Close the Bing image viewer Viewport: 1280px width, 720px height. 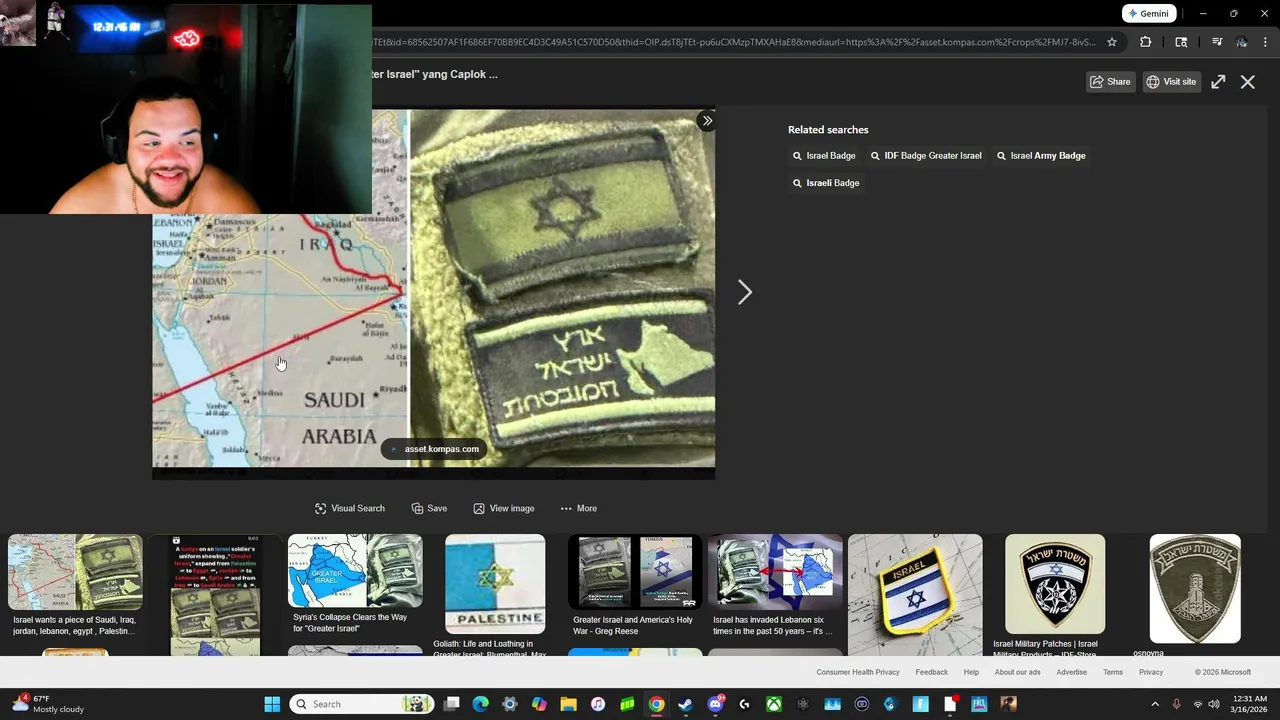(1248, 82)
